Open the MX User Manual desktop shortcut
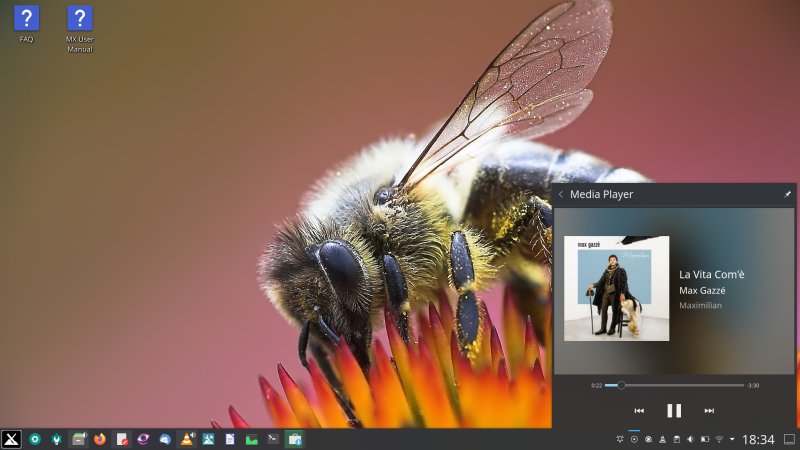This screenshot has width=800, height=450. [x=80, y=29]
